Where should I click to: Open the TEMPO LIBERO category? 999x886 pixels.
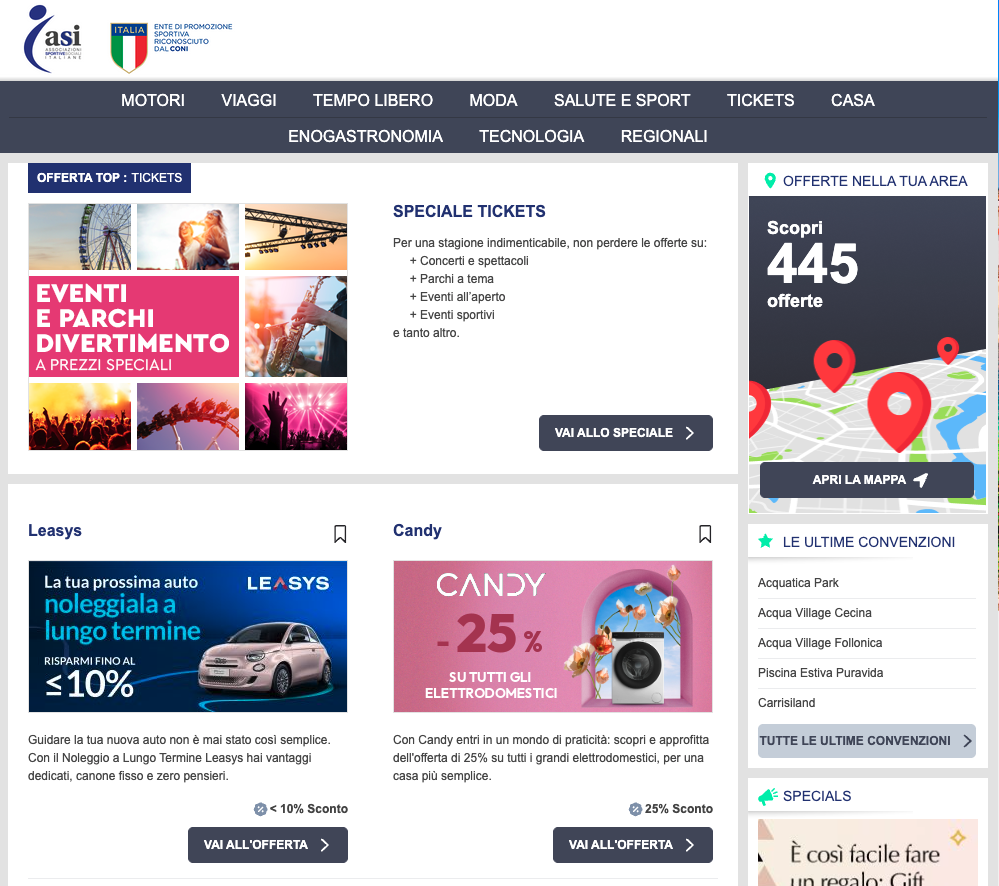pos(373,100)
